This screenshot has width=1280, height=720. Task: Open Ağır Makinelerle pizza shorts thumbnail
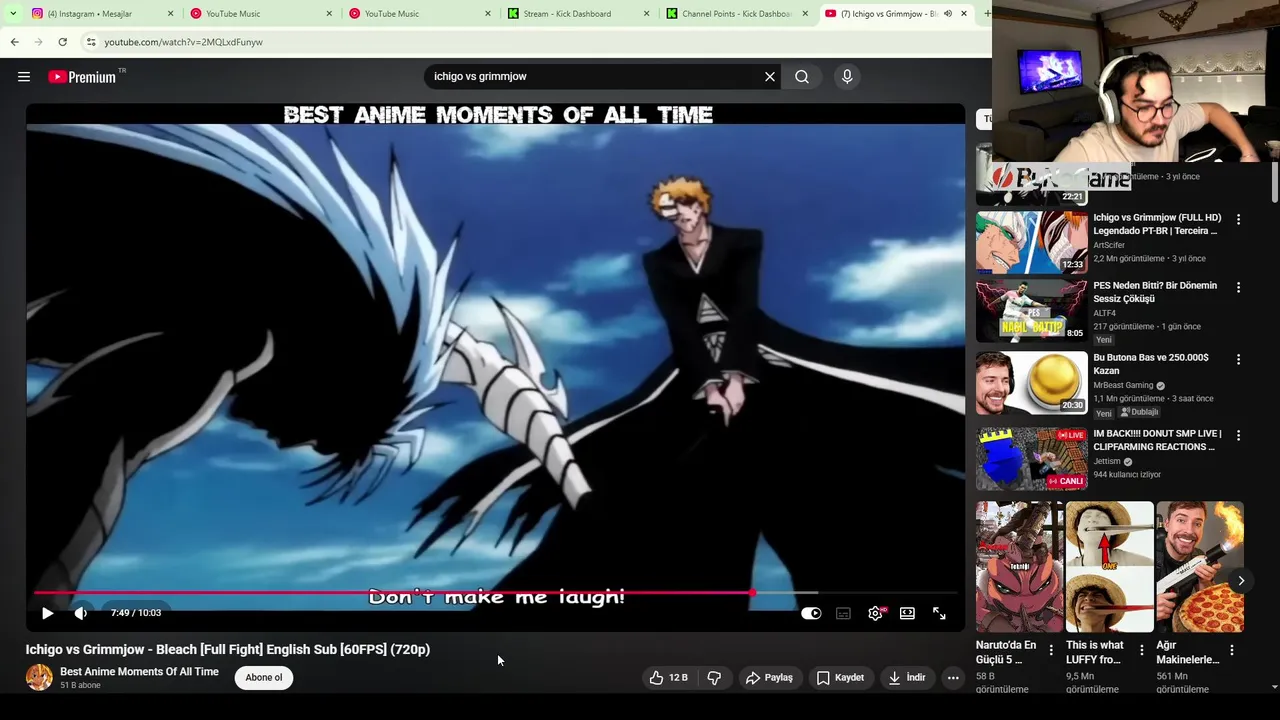click(1200, 567)
